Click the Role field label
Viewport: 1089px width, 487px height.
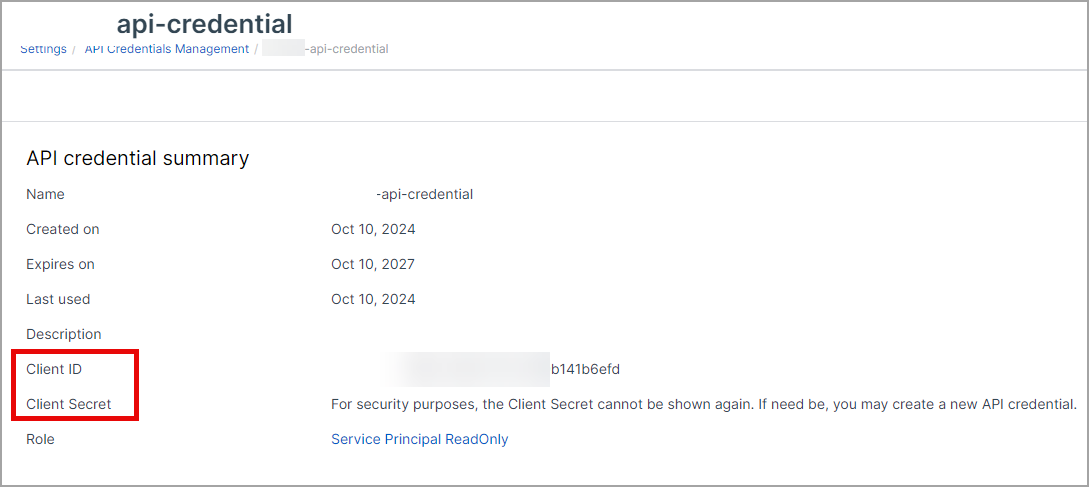point(40,439)
